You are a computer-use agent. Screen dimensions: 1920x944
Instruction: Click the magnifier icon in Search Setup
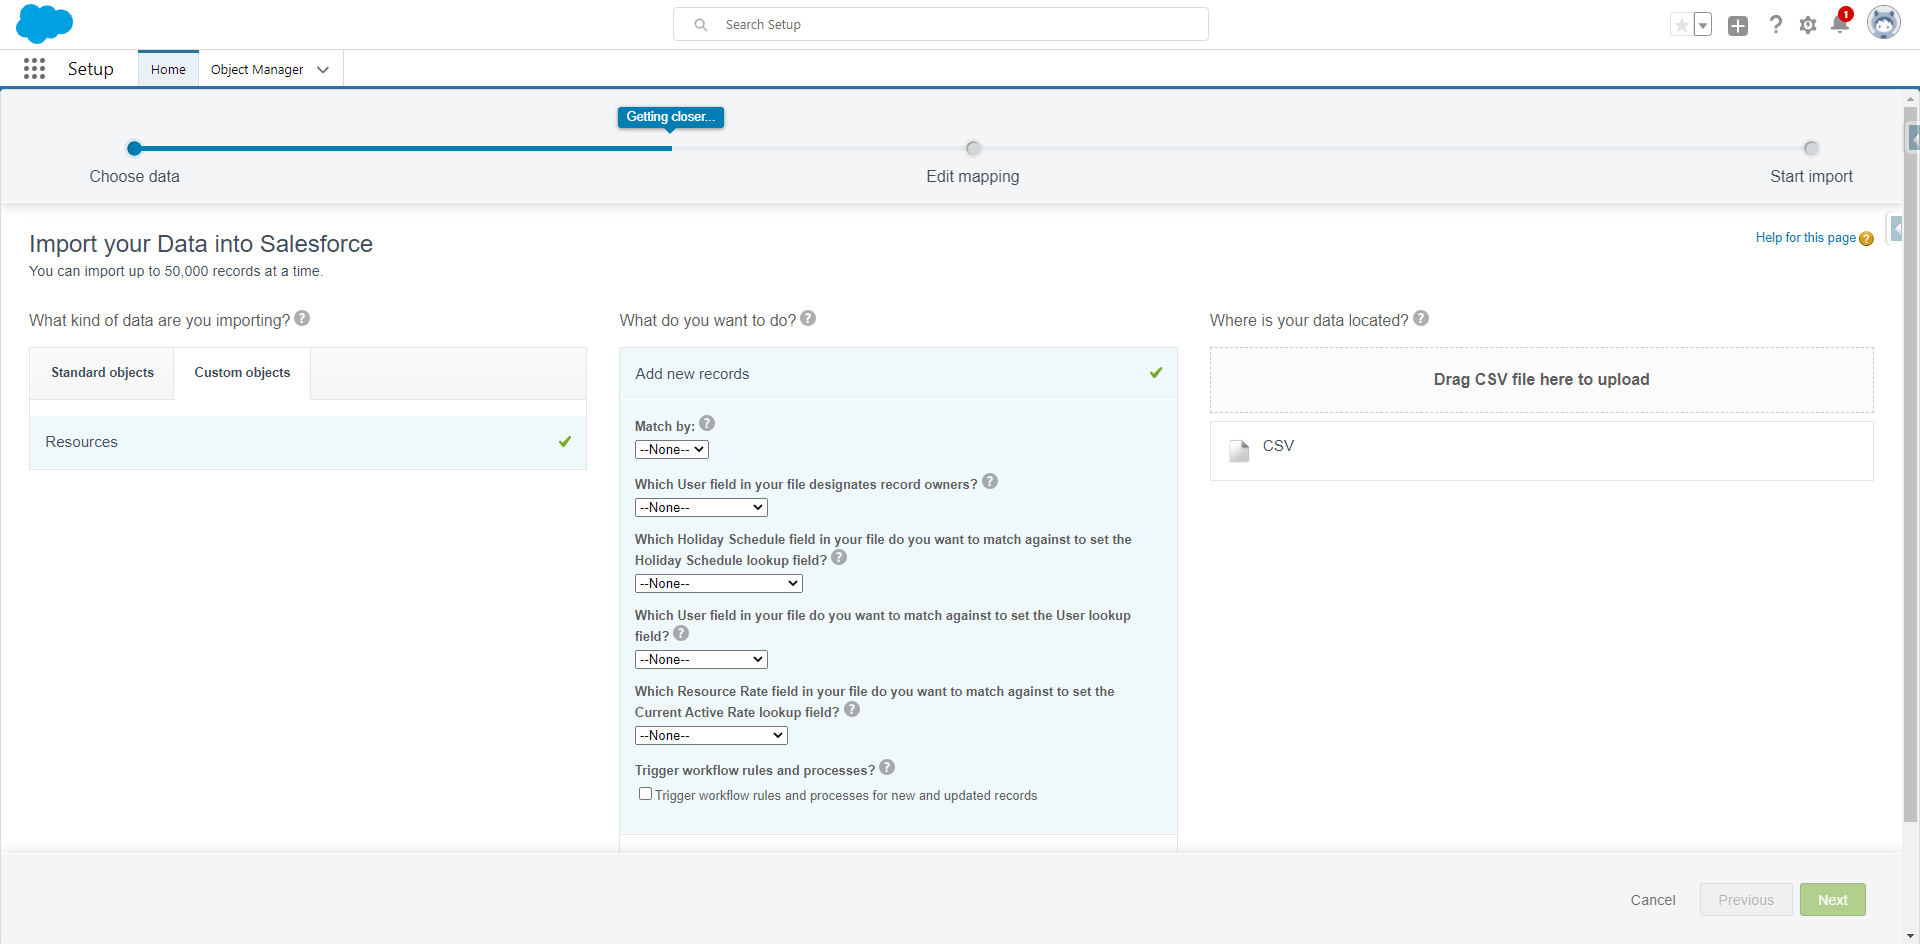click(701, 25)
